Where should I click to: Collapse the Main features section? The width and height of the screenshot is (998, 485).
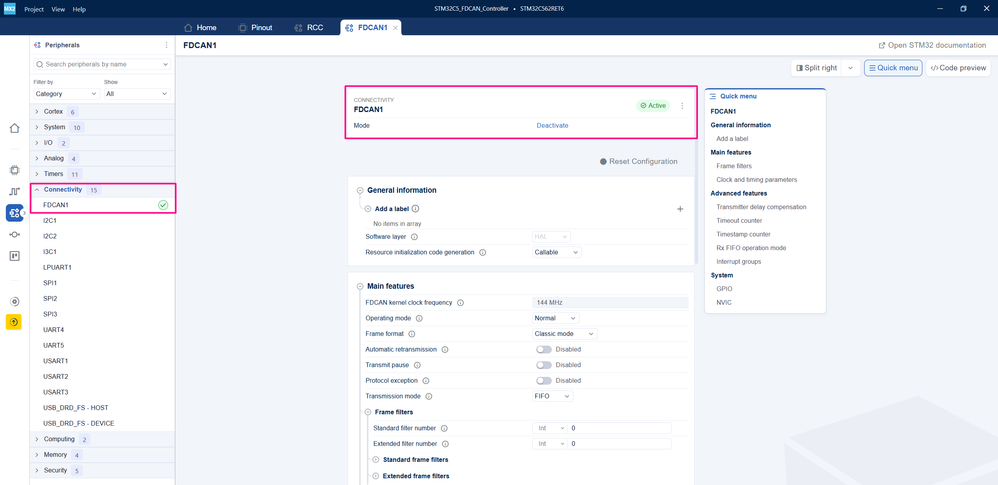360,286
